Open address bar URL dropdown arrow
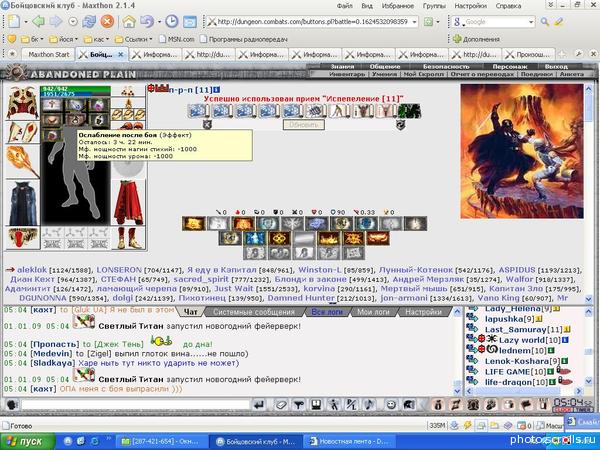600x450 pixels. pos(414,22)
